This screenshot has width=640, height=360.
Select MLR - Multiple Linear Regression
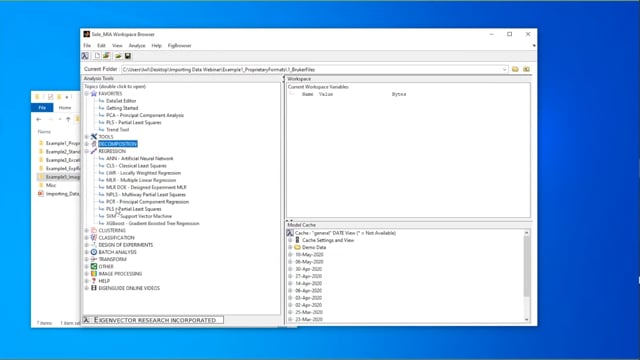141,180
